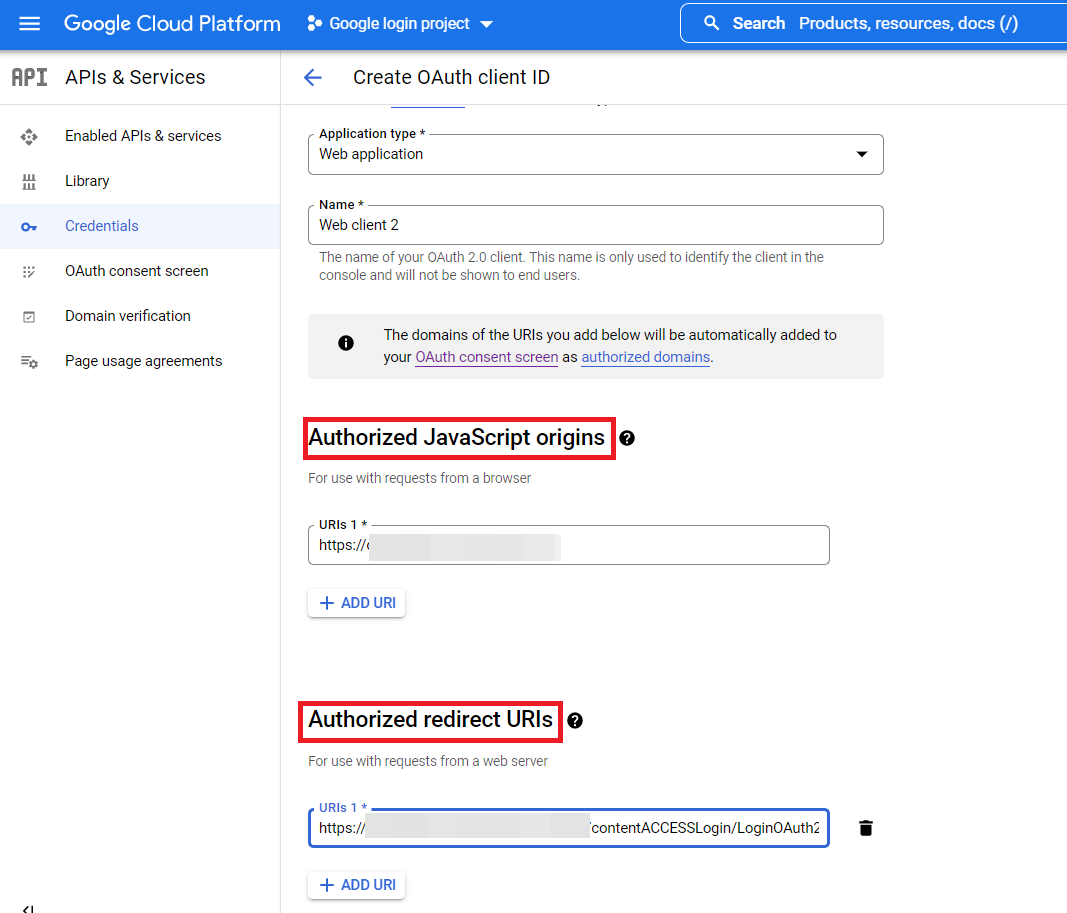Viewport: 1067px width, 913px height.
Task: Click the Name field containing Web client 2
Action: click(595, 225)
